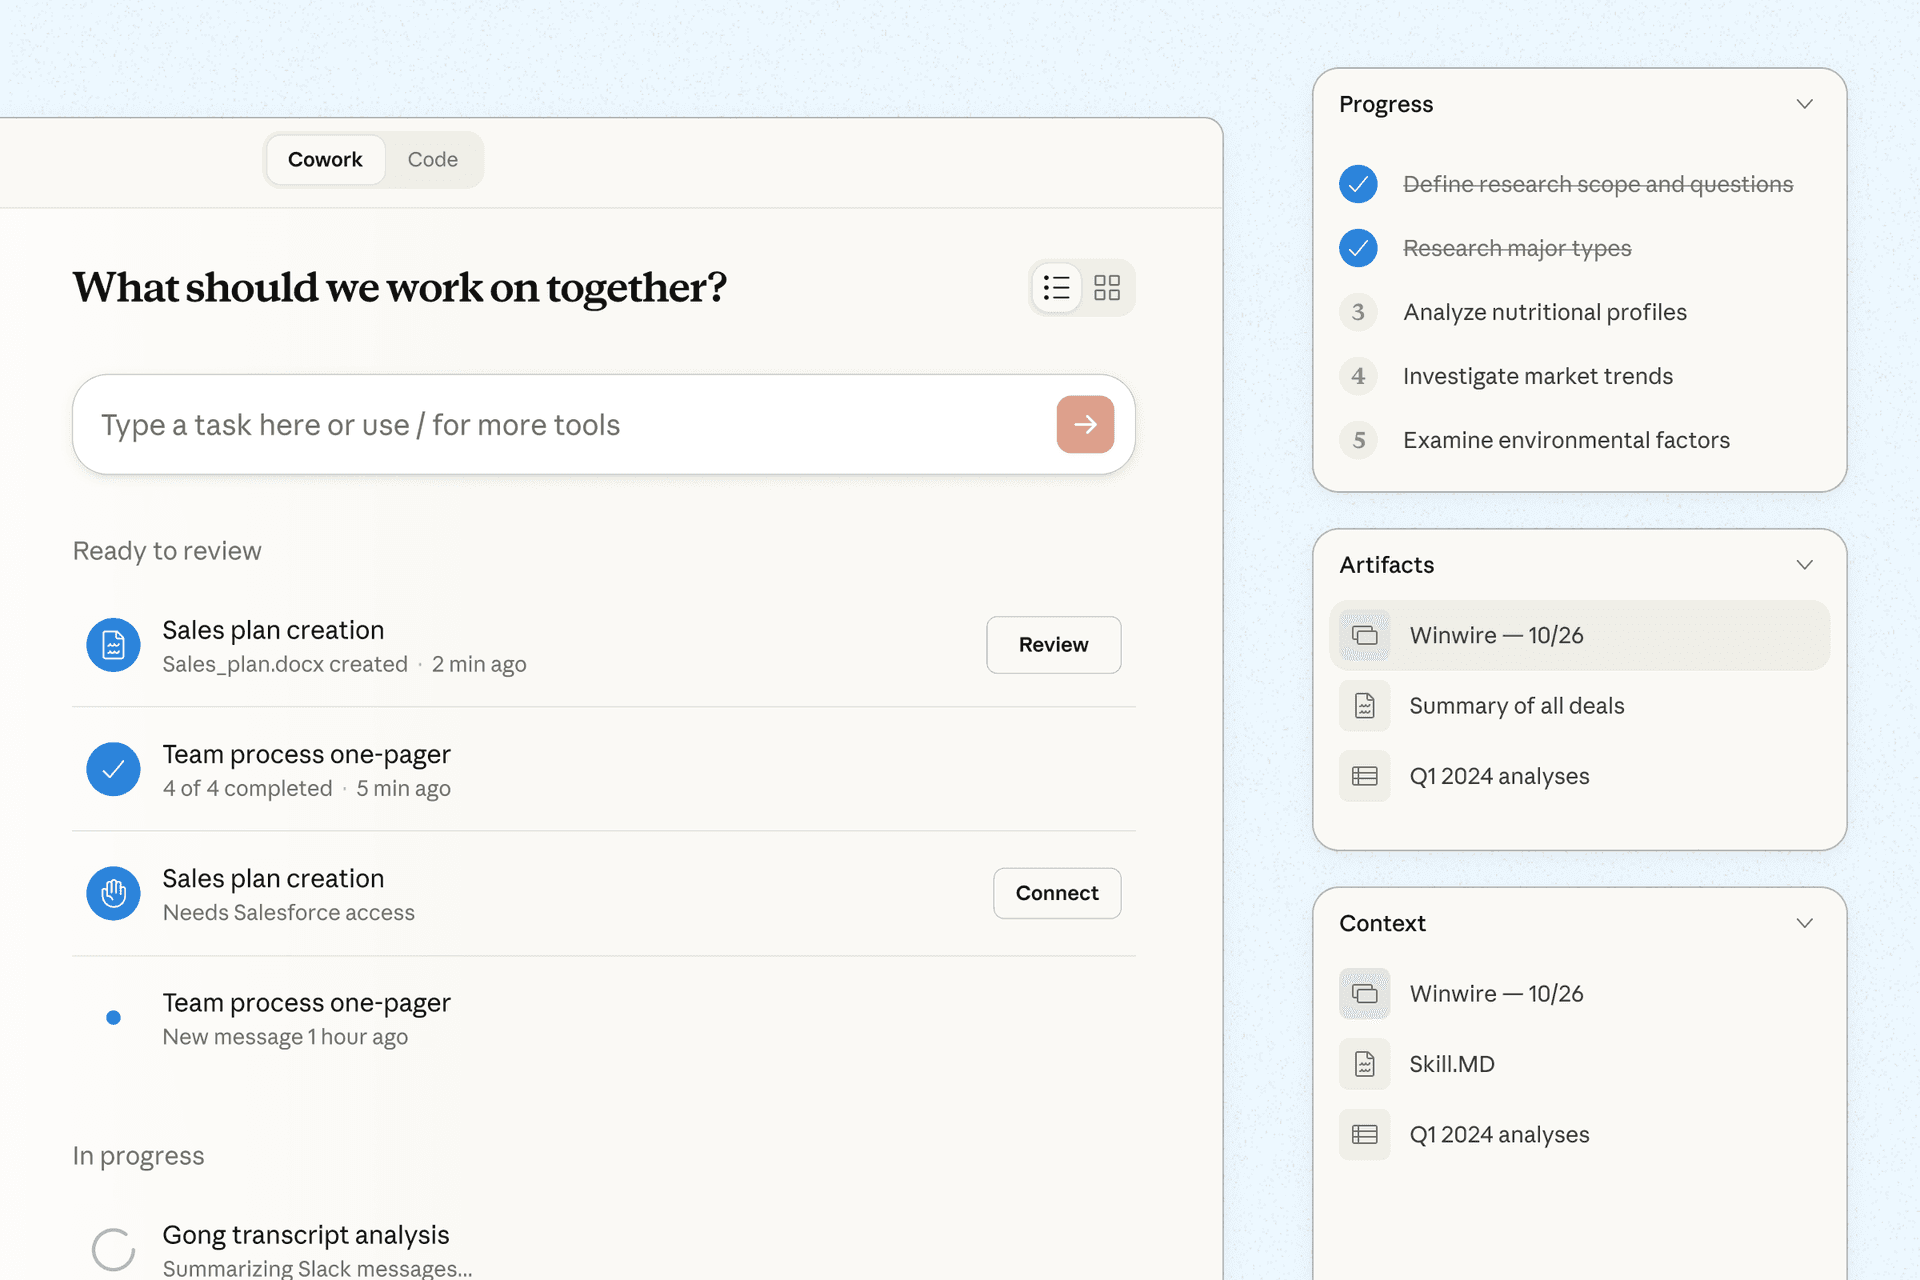Select the Cowork tab
Image resolution: width=1920 pixels, height=1280 pixels.
(325, 160)
